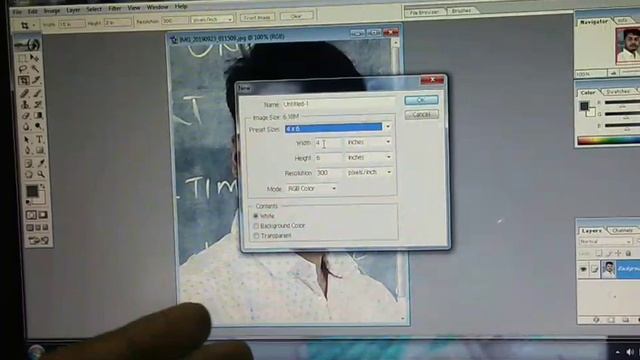Screen dimensions: 640x360
Task: Select the Path Selection tool
Action: (27, 140)
